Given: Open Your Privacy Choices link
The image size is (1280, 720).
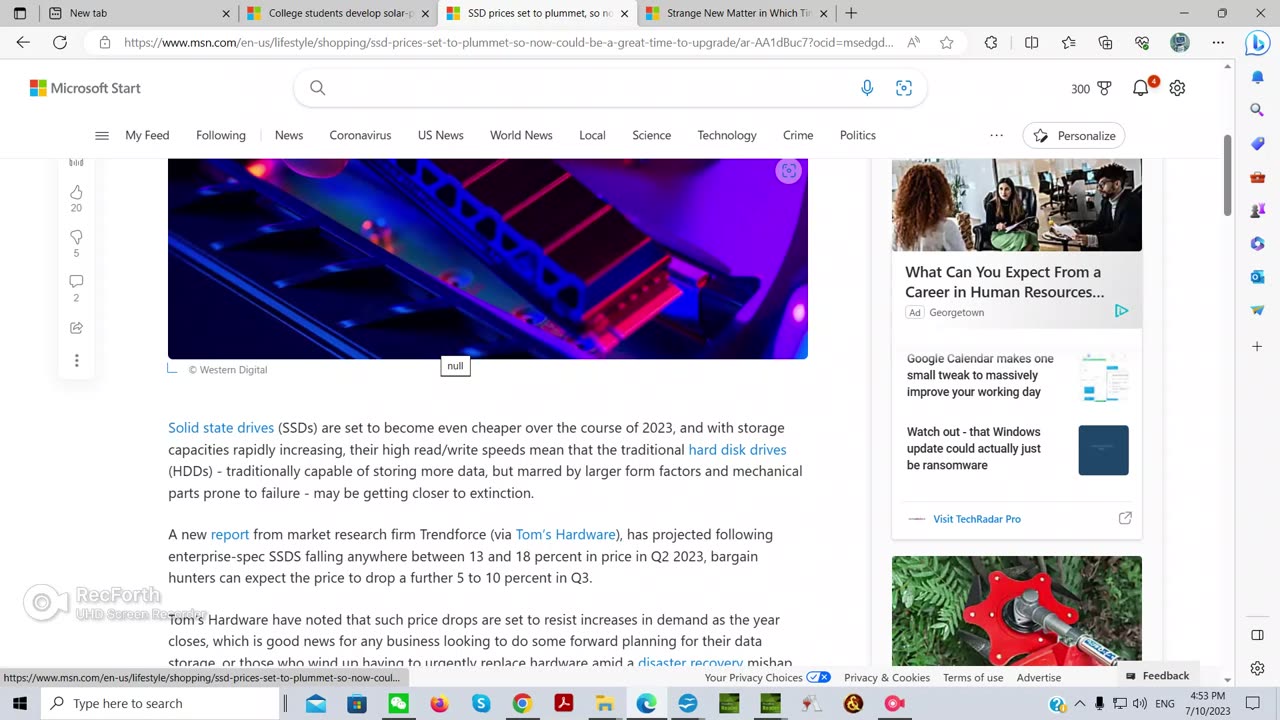Looking at the screenshot, I should (767, 677).
